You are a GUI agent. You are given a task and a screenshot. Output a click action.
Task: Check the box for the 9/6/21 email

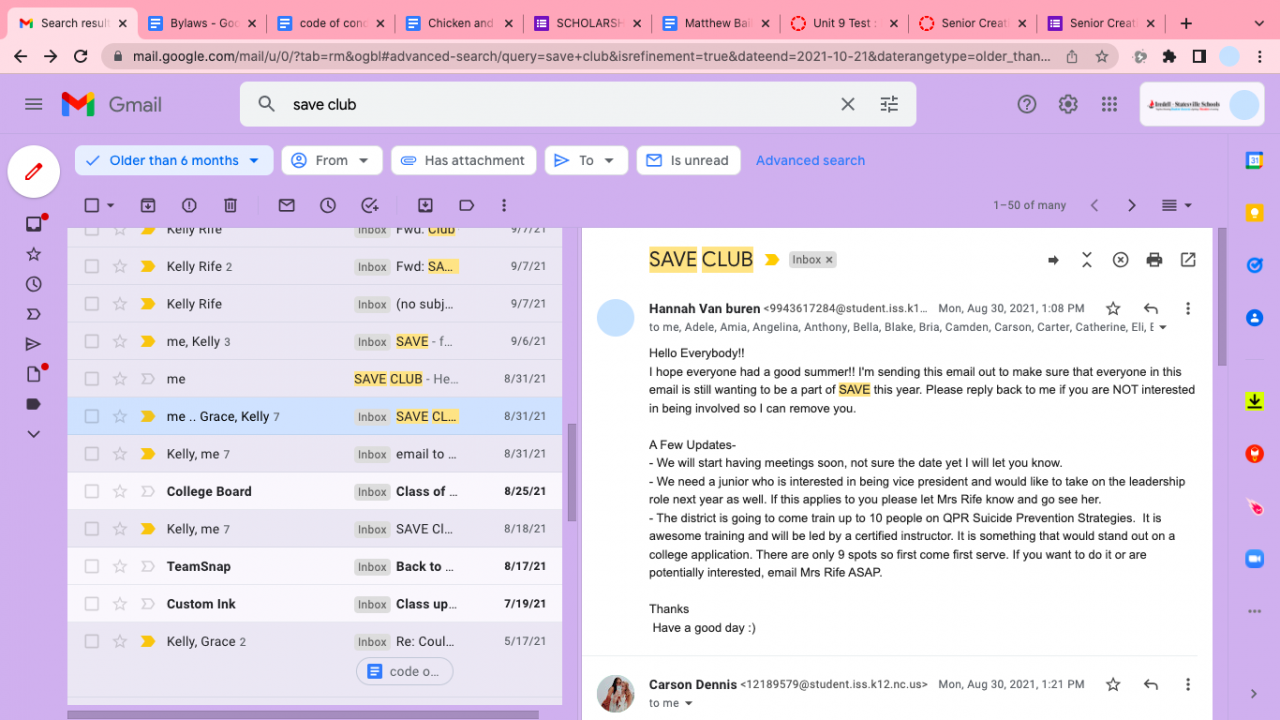click(92, 341)
